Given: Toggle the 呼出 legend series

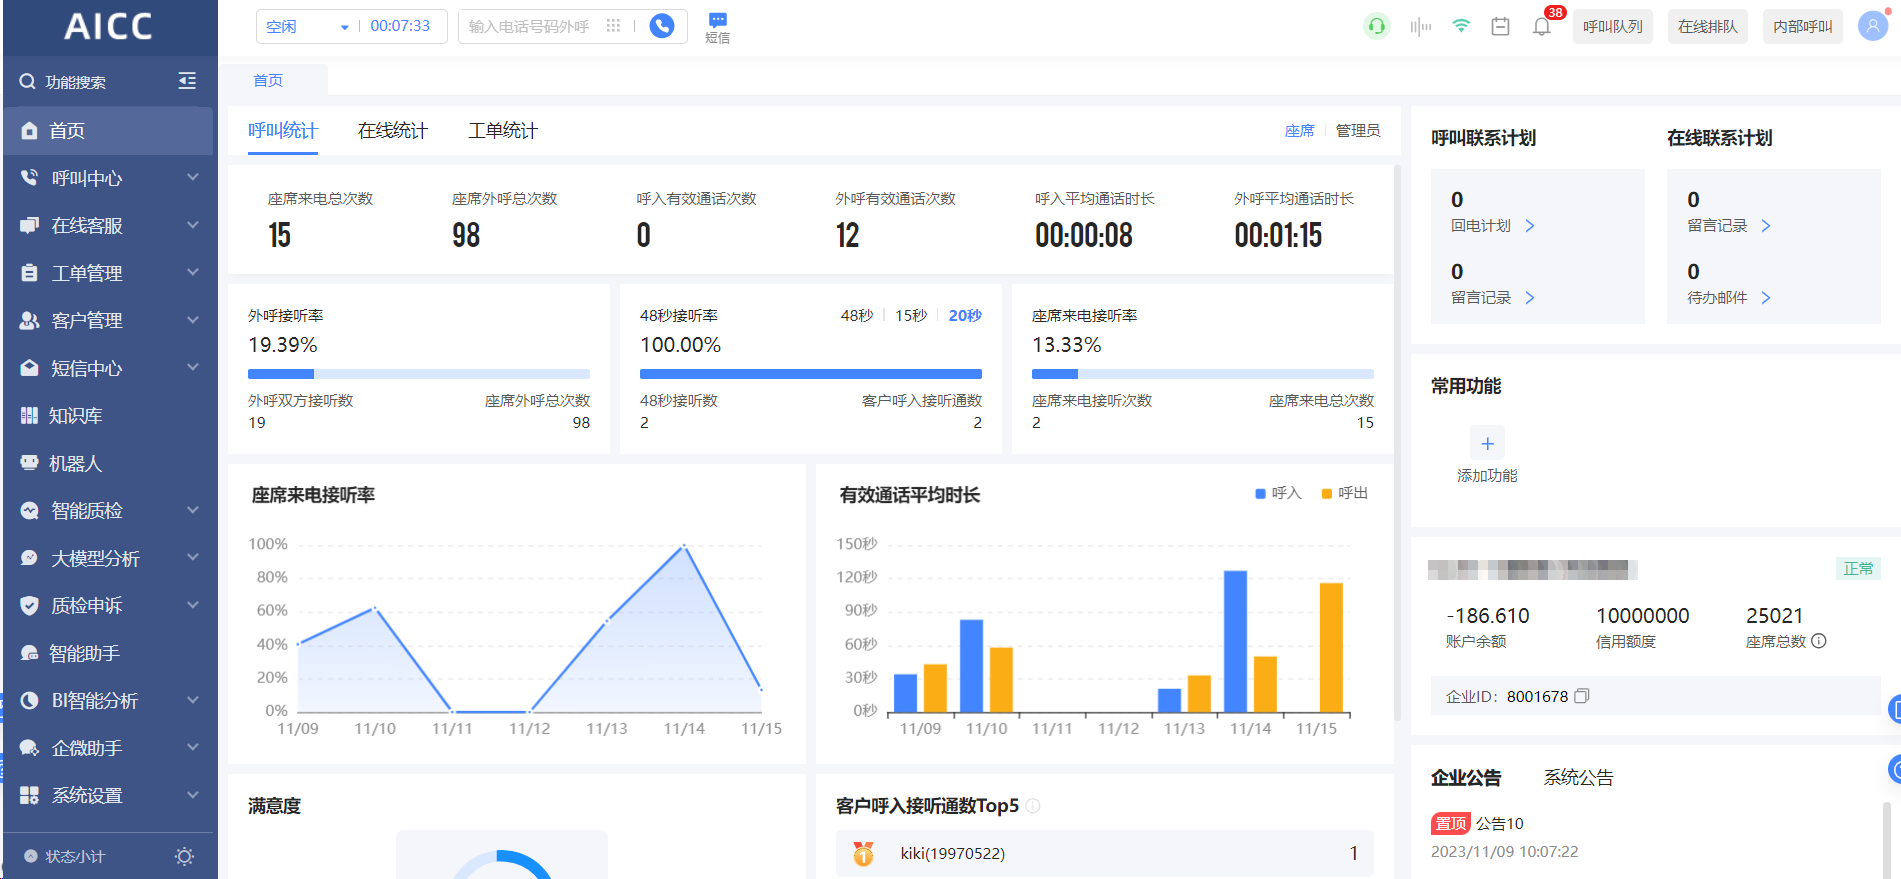Looking at the screenshot, I should [1345, 493].
